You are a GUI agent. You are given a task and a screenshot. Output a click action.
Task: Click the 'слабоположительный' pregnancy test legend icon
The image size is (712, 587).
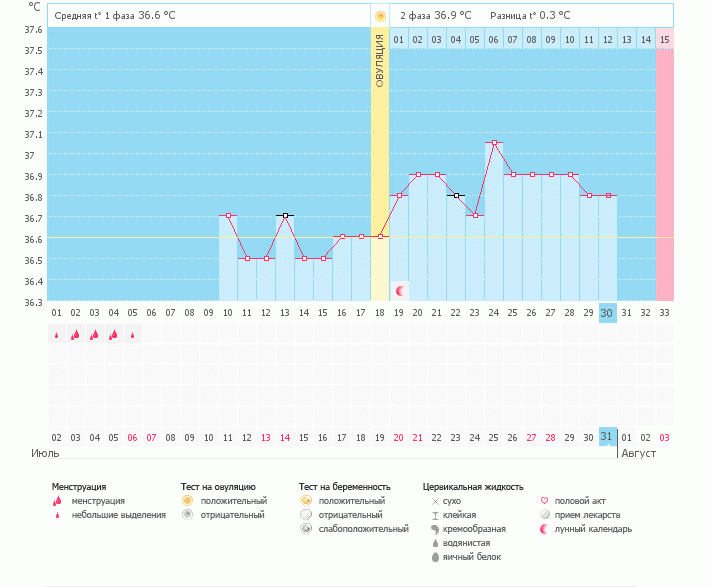tap(306, 529)
